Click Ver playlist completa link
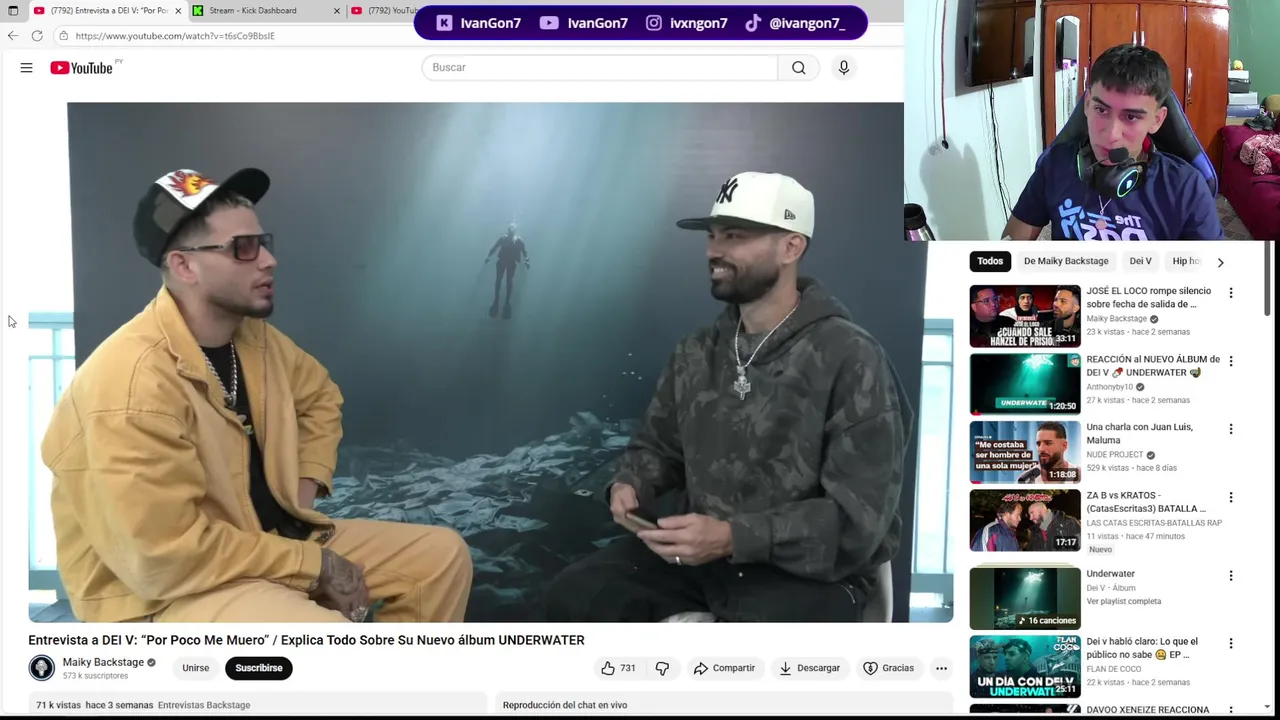1280x720 pixels. point(1123,601)
